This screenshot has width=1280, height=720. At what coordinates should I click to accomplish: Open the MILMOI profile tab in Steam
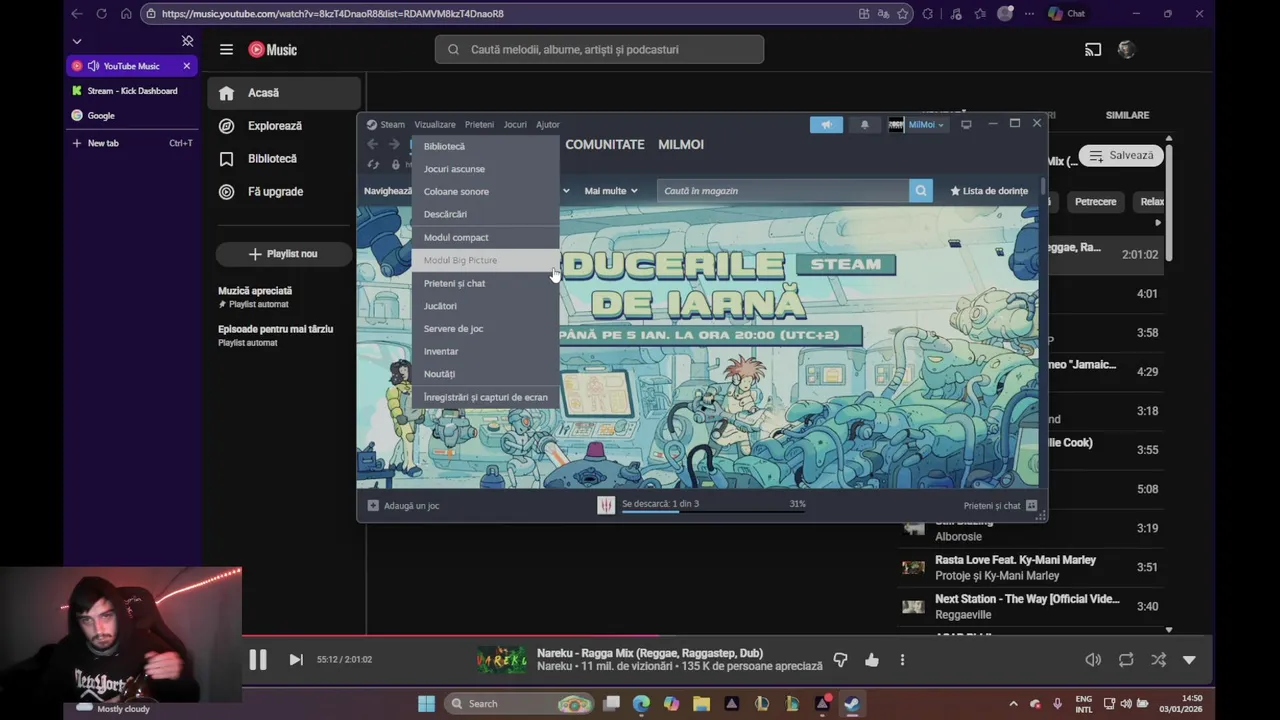click(x=681, y=145)
